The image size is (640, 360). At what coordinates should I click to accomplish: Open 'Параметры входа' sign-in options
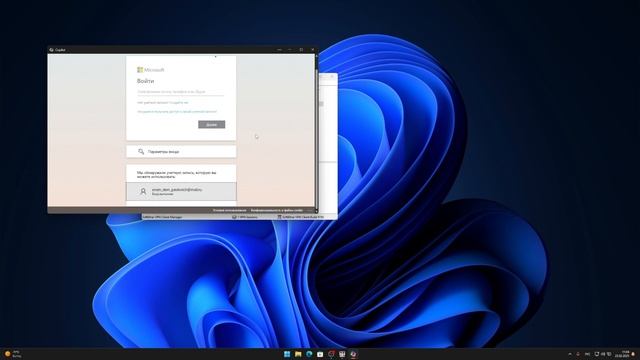pyautogui.click(x=181, y=151)
